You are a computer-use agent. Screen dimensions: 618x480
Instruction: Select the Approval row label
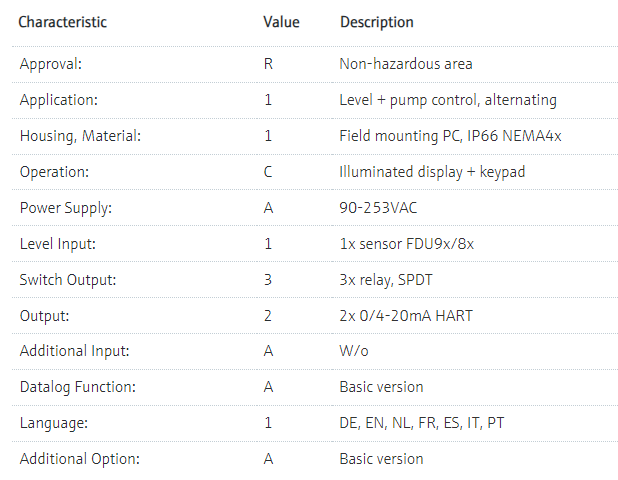point(52,64)
